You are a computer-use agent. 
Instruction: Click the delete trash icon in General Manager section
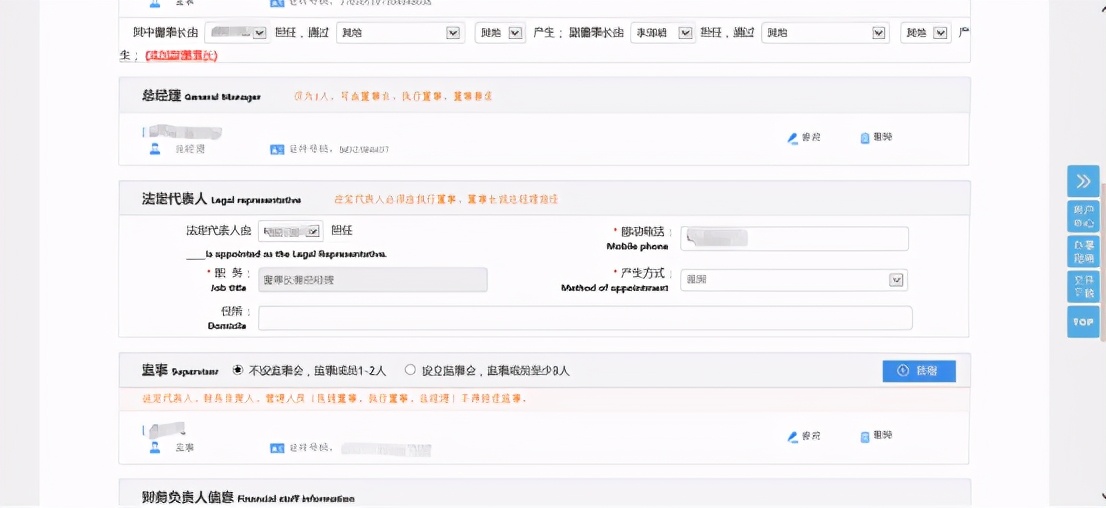tap(865, 138)
